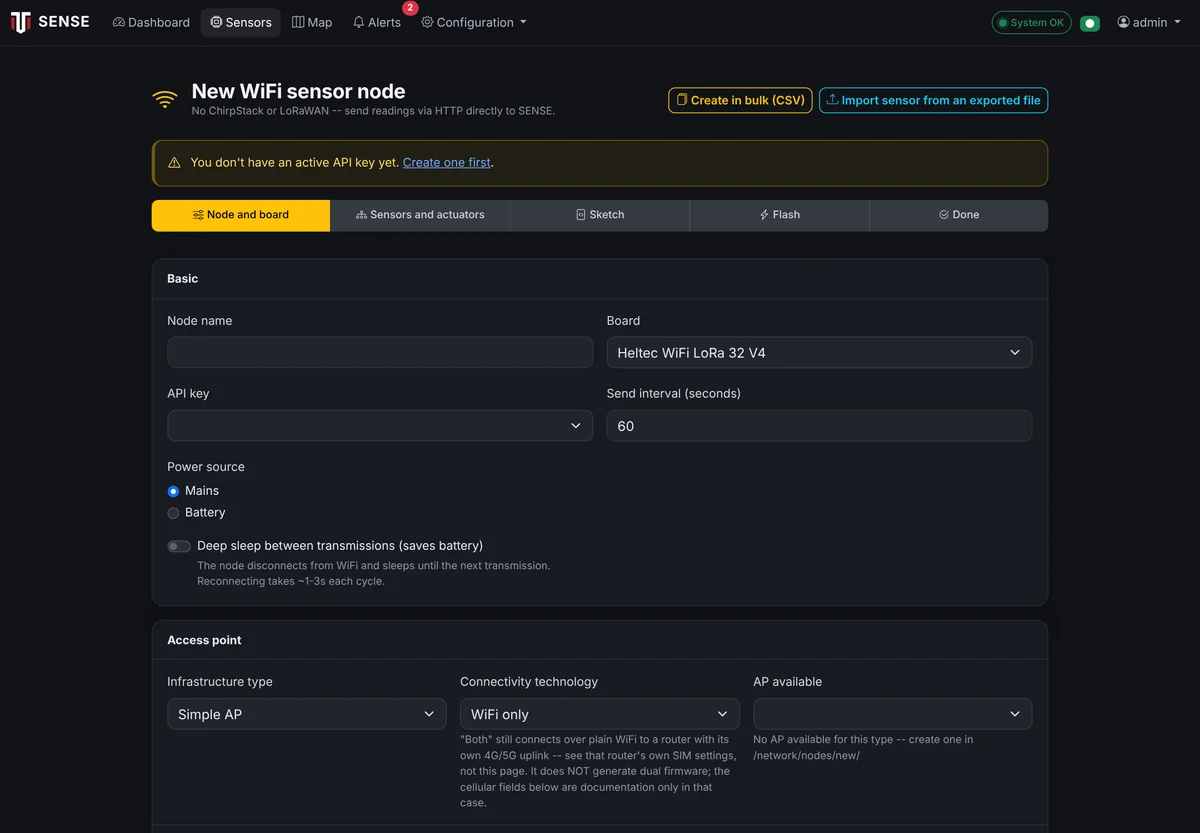Follow the Create one first link
The width and height of the screenshot is (1200, 833).
point(447,162)
